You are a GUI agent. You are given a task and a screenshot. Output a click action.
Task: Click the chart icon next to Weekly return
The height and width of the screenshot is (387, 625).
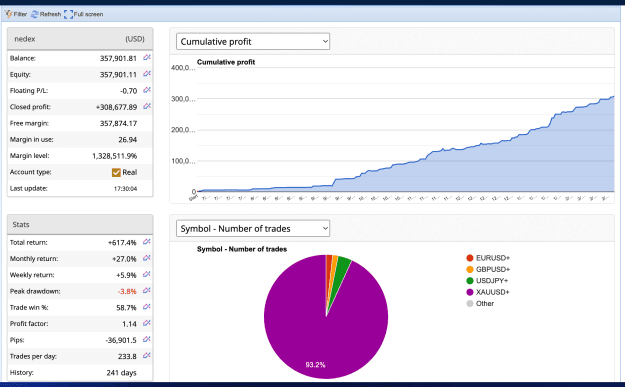pyautogui.click(x=147, y=275)
